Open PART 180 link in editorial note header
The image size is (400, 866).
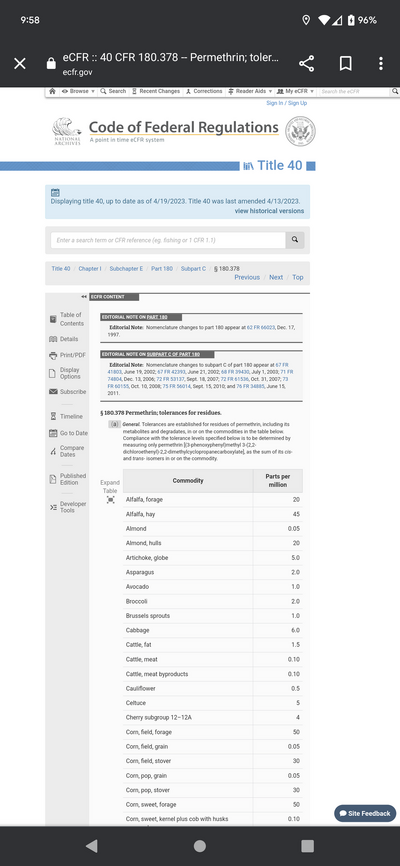point(156,317)
